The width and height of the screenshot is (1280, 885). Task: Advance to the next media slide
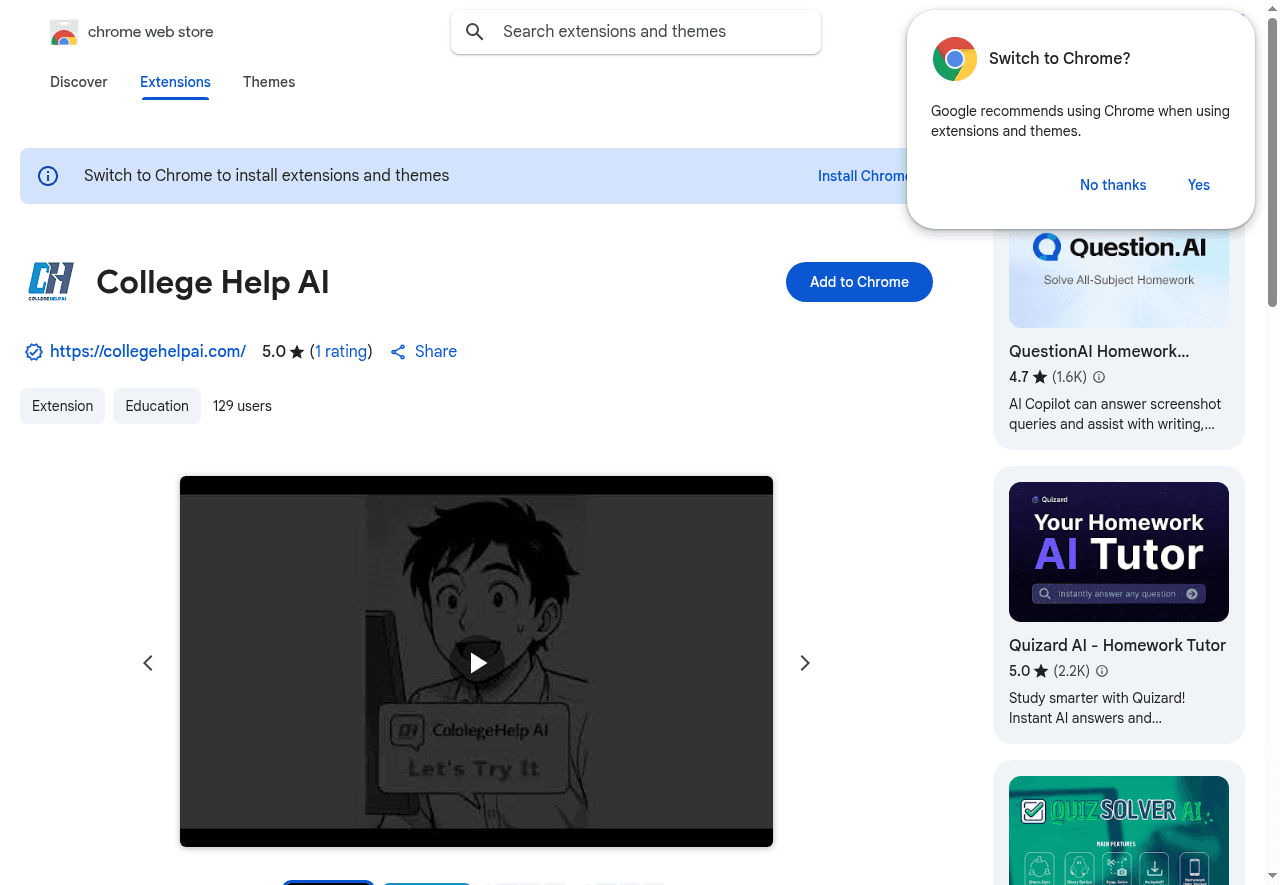805,662
